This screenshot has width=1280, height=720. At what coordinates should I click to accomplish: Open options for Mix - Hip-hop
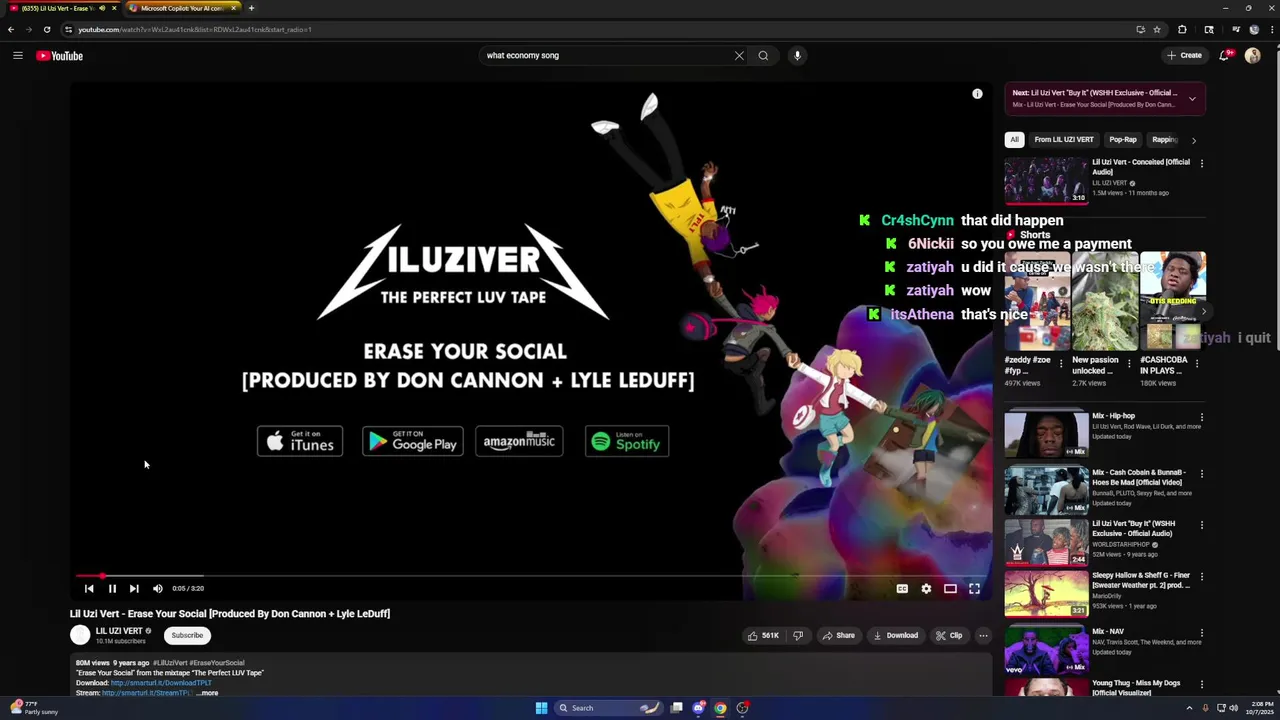1202,417
